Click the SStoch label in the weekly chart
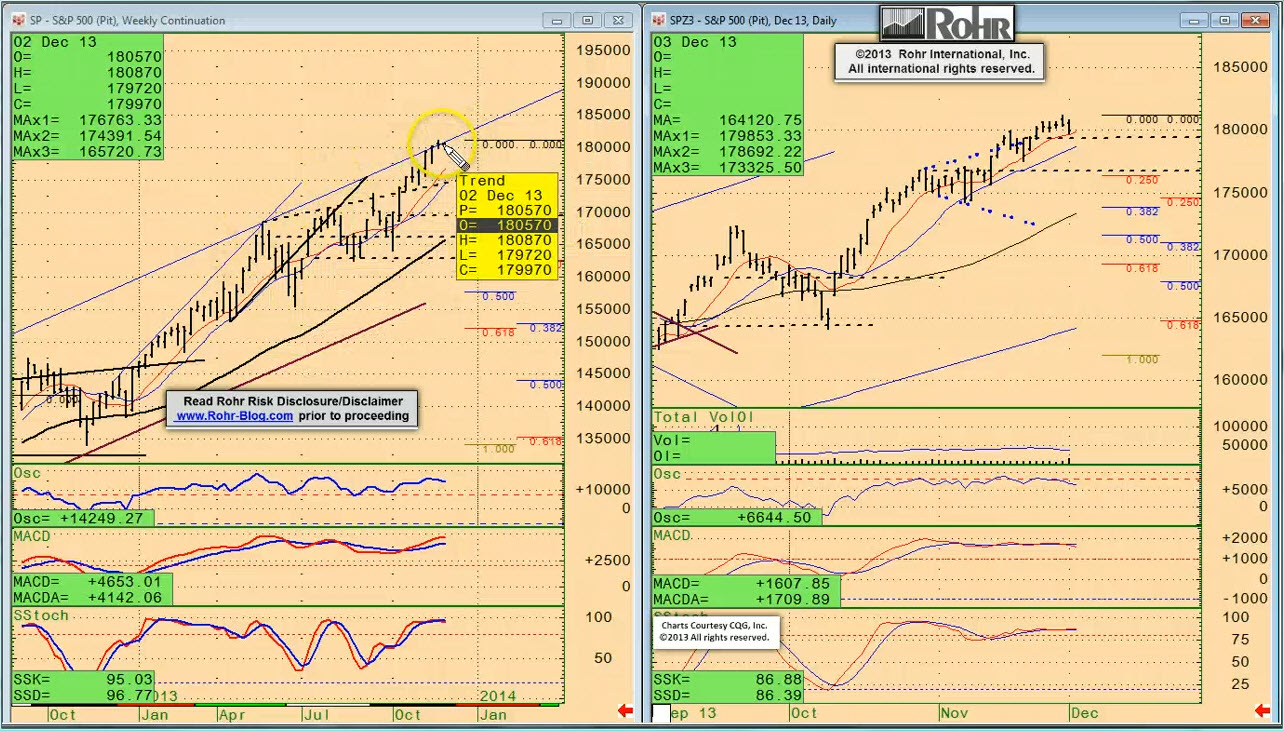The image size is (1284, 731). pos(40,615)
